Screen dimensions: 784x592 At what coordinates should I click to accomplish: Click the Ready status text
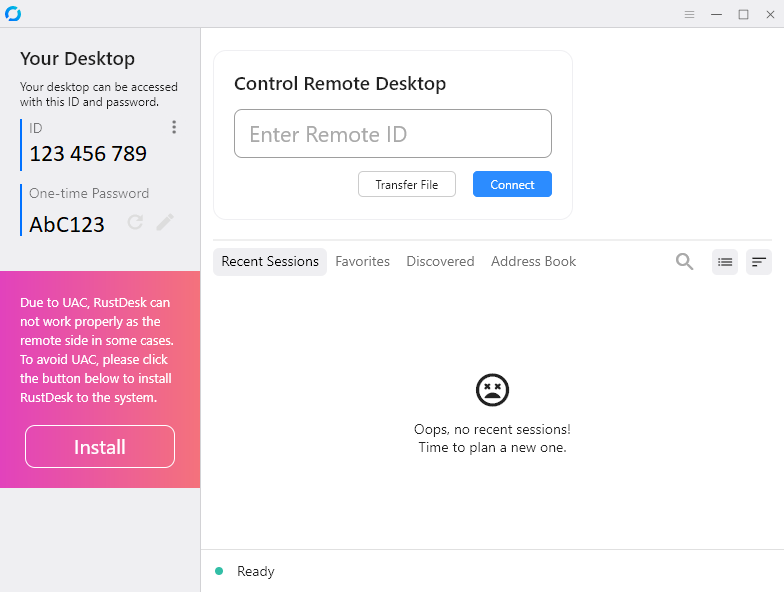click(256, 571)
